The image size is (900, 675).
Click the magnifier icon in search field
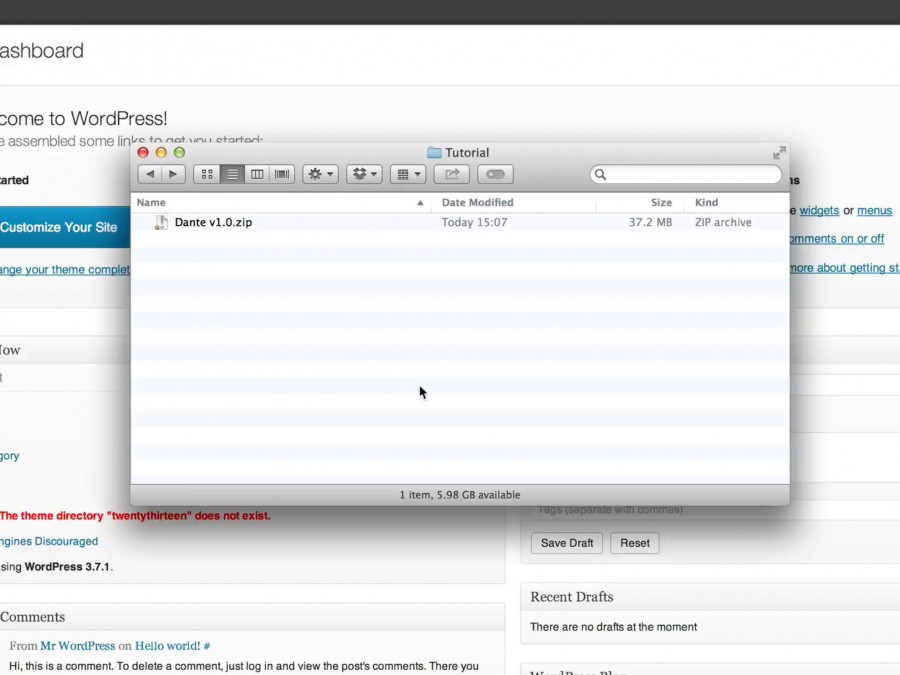(600, 174)
